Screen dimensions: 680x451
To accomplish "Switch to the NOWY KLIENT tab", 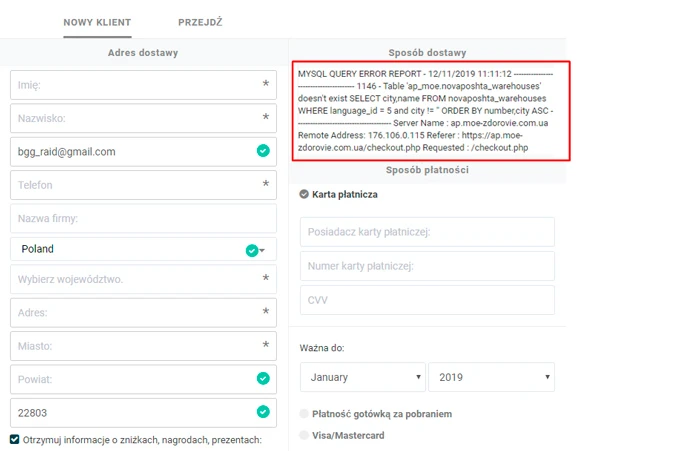I will [x=97, y=22].
